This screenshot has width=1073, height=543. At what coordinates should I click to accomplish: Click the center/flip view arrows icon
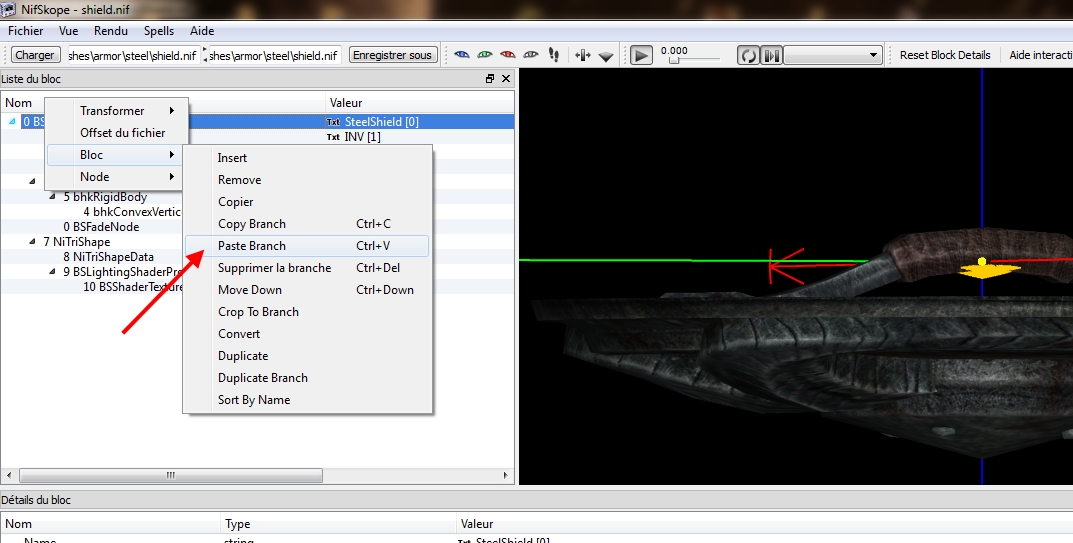point(582,55)
